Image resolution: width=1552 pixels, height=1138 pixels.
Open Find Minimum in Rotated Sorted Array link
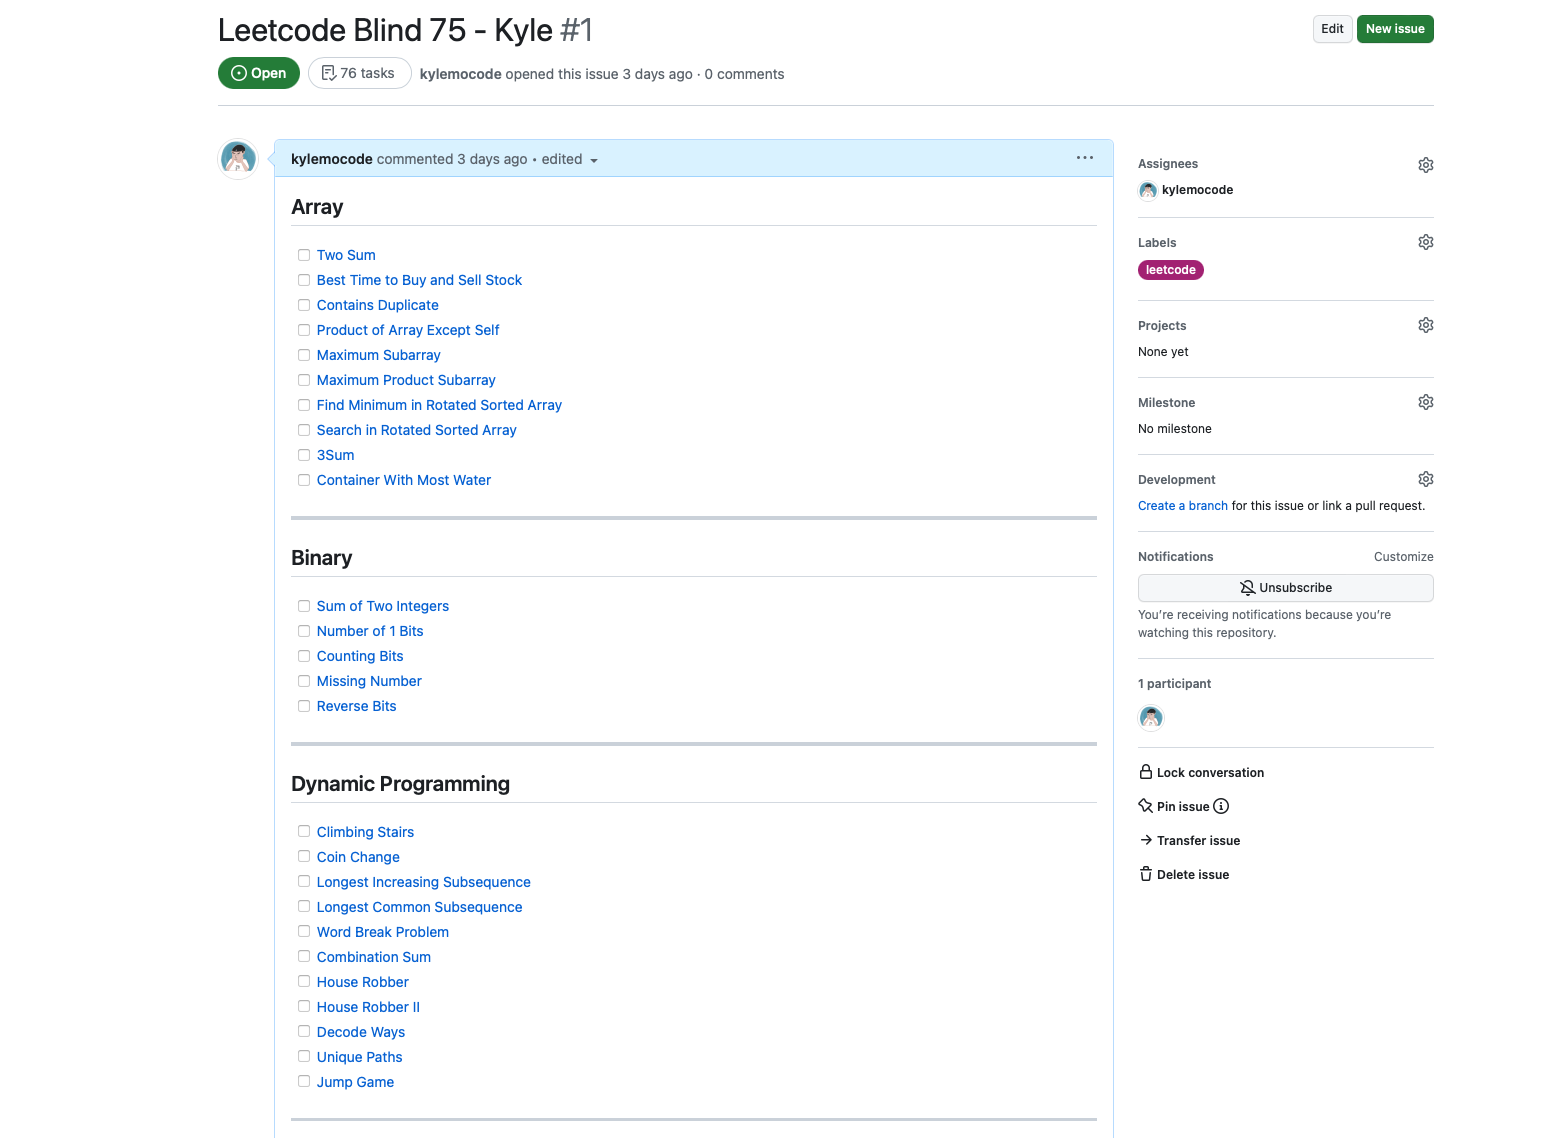click(x=439, y=405)
